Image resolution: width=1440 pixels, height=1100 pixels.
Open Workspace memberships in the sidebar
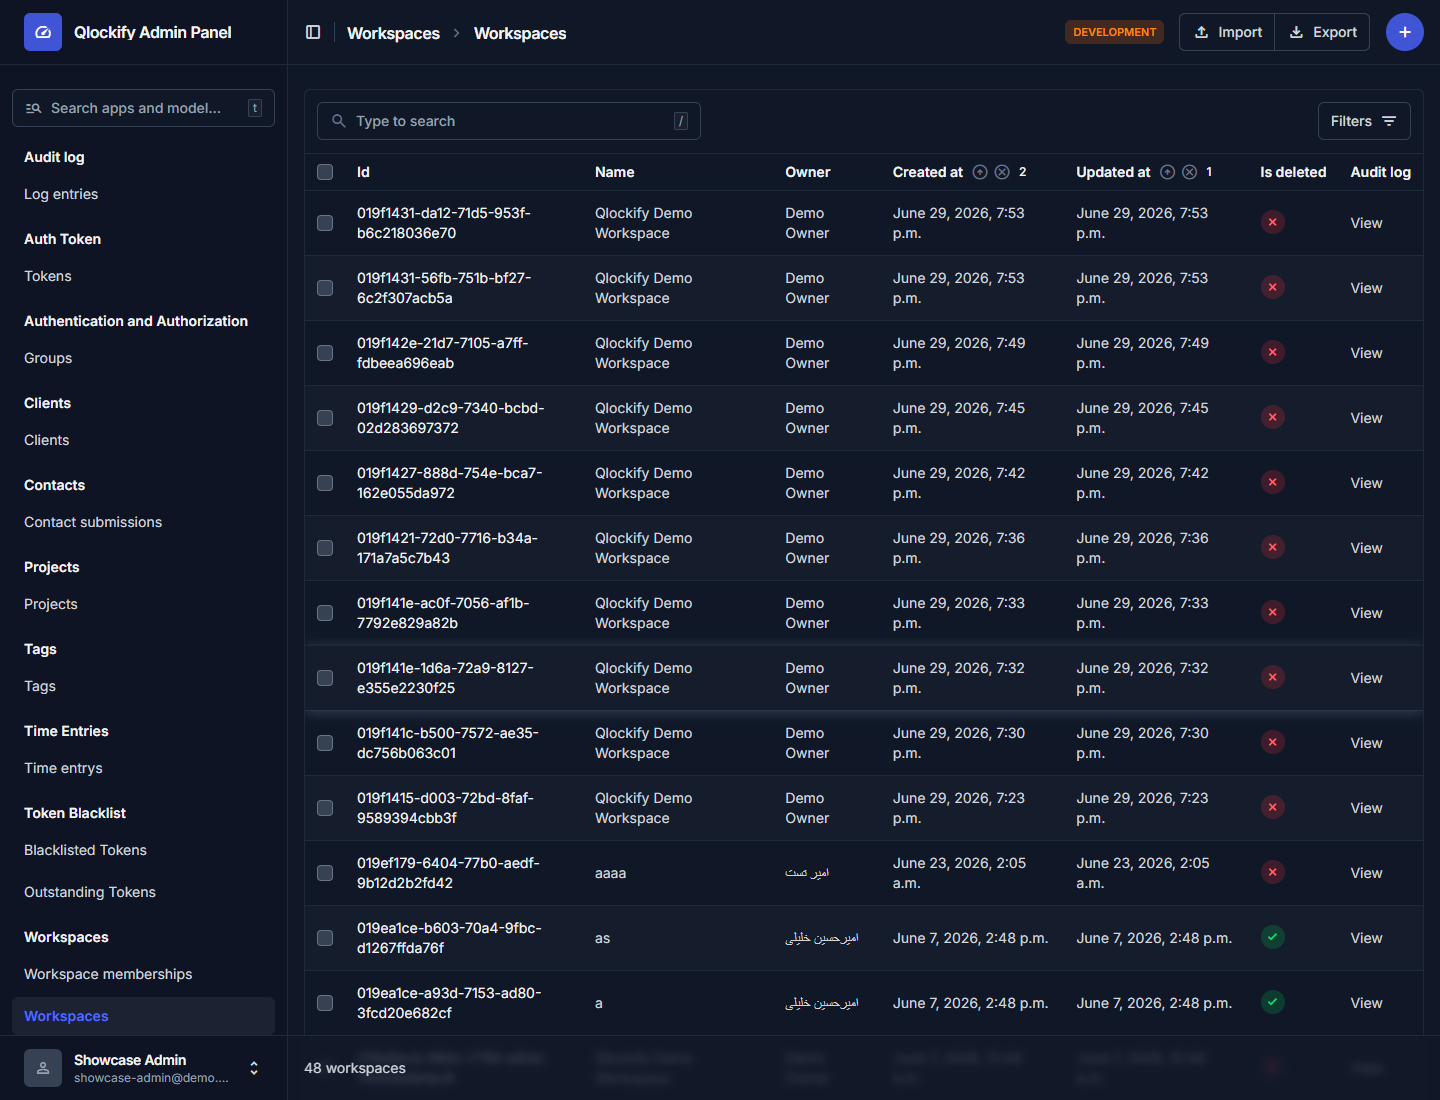point(108,974)
